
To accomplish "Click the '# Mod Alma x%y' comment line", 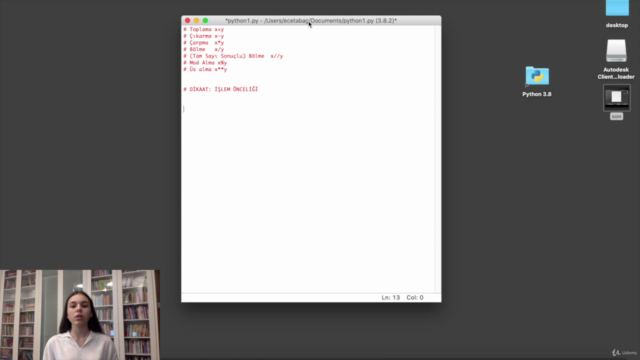I will tap(205, 62).
